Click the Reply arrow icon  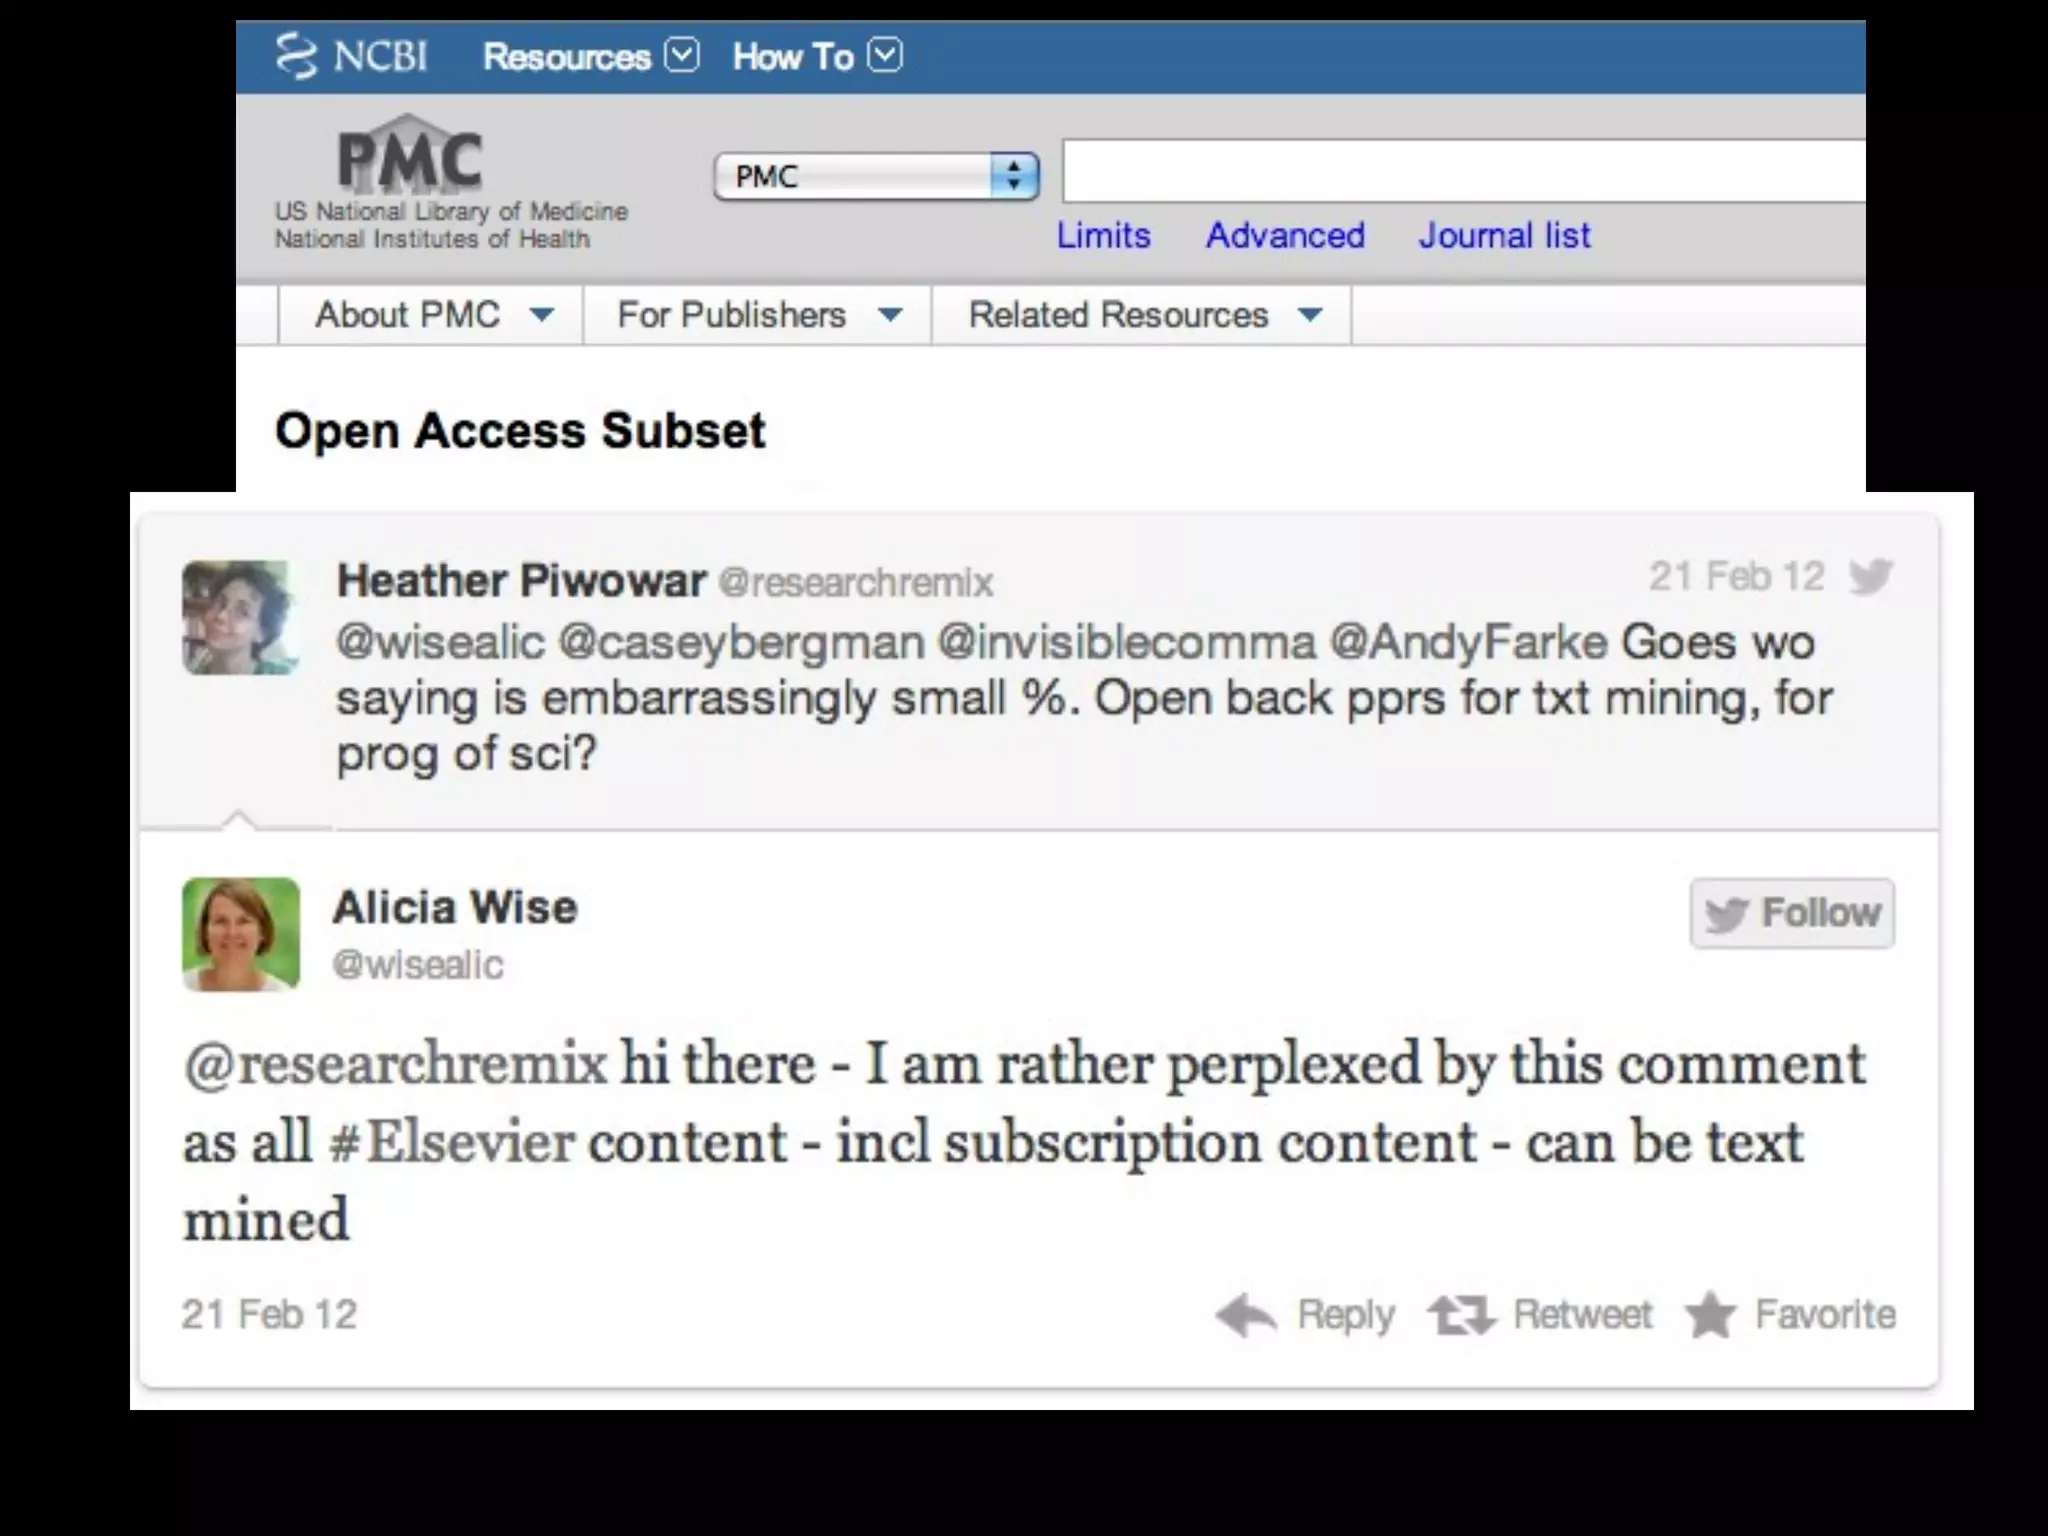click(x=1246, y=1315)
